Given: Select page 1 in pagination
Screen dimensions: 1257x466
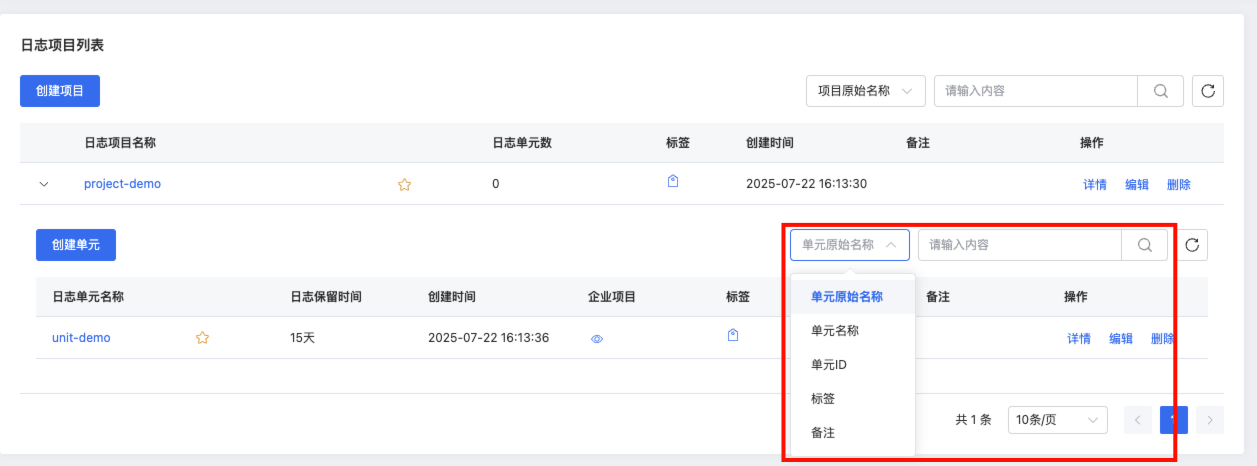Looking at the screenshot, I should pos(1174,420).
